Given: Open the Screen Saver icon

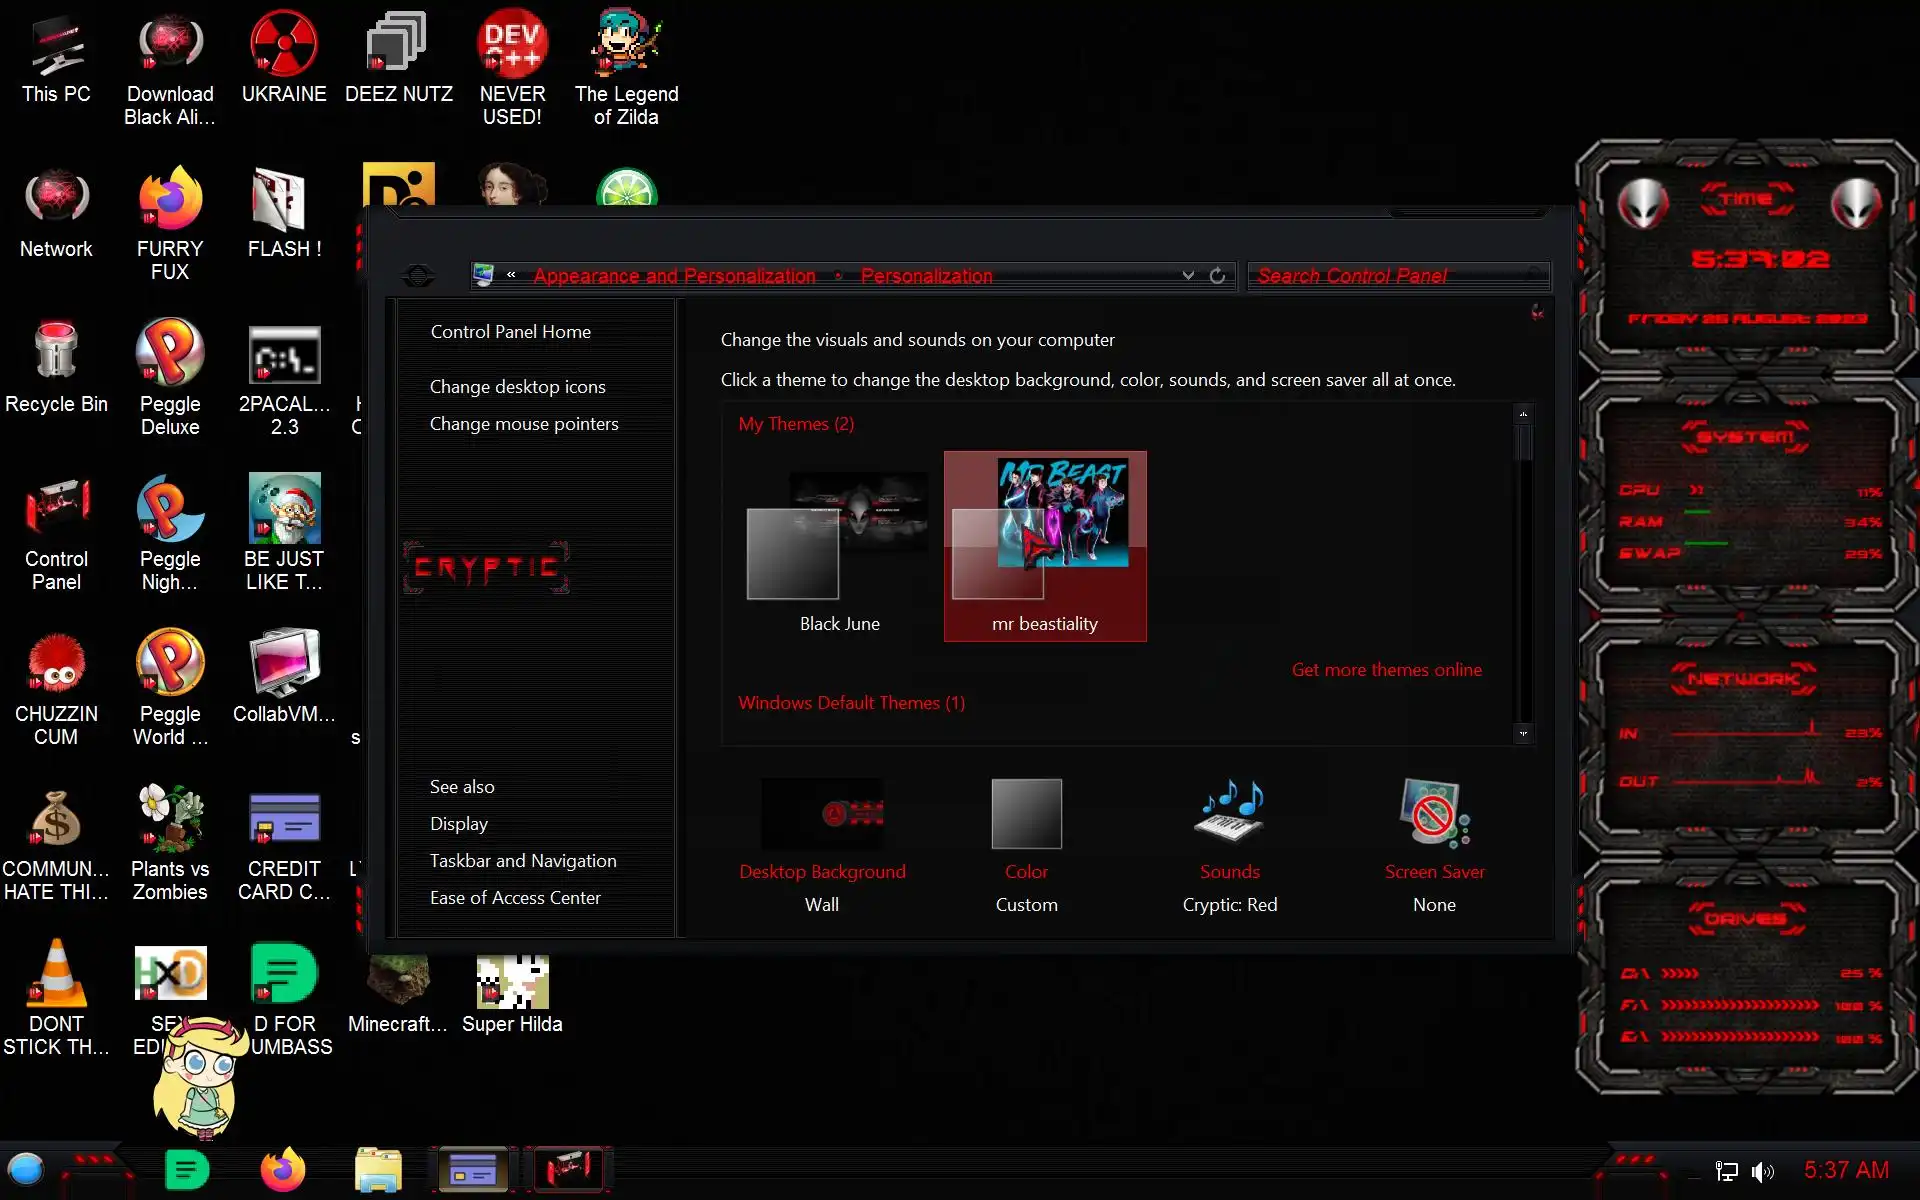Looking at the screenshot, I should click(x=1434, y=815).
